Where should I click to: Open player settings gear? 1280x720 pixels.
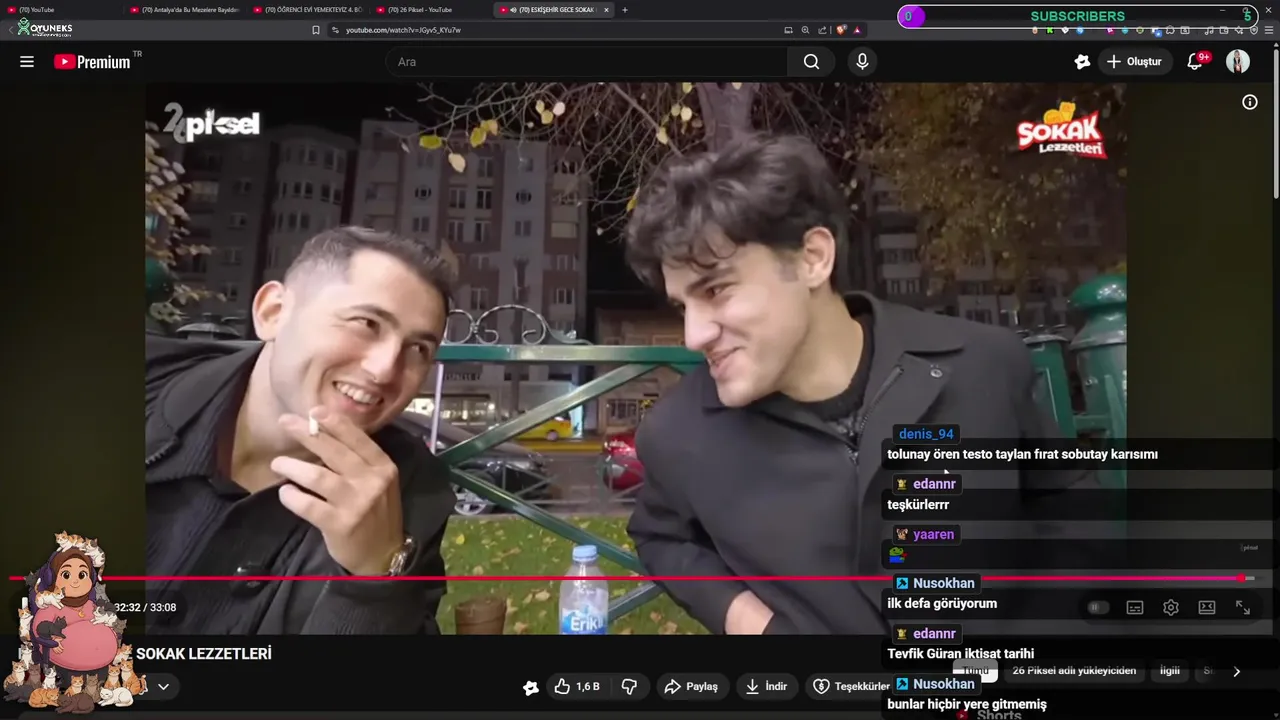[x=1171, y=607]
